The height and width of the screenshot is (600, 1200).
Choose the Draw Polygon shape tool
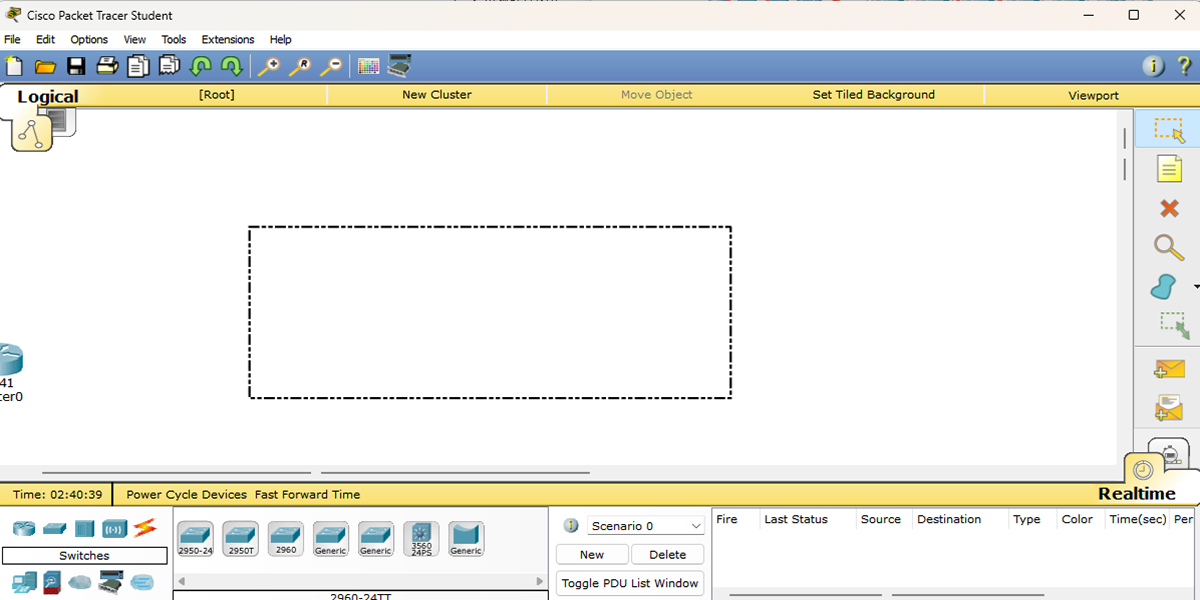(x=1165, y=287)
